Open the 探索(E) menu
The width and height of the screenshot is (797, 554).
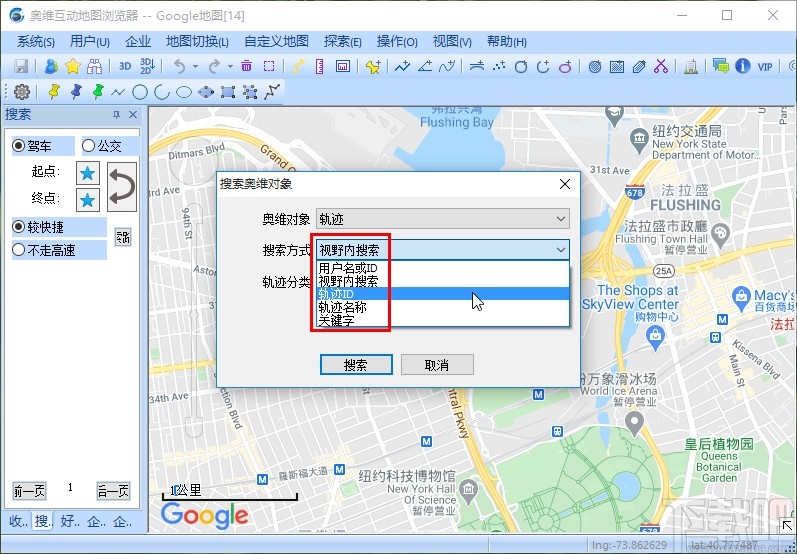343,42
